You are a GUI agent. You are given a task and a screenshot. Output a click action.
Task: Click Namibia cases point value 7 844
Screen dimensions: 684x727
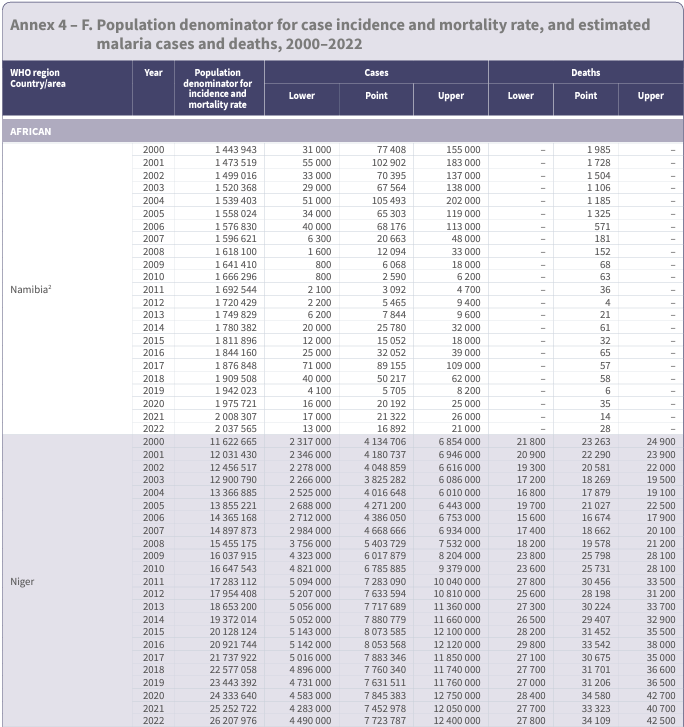[x=394, y=315]
